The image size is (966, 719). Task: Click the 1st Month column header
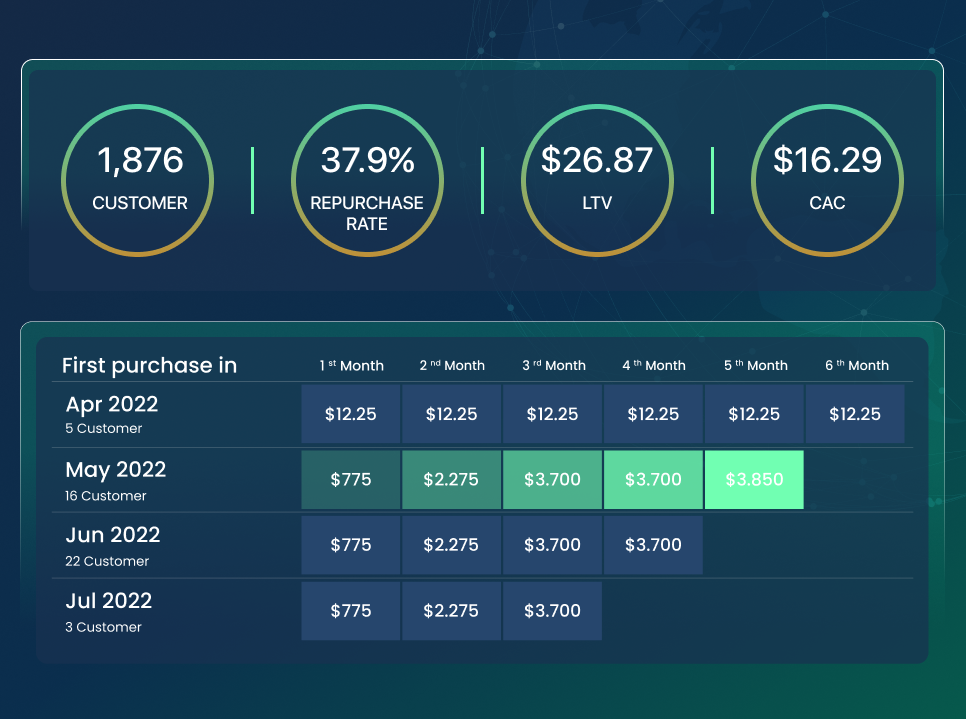tap(351, 365)
